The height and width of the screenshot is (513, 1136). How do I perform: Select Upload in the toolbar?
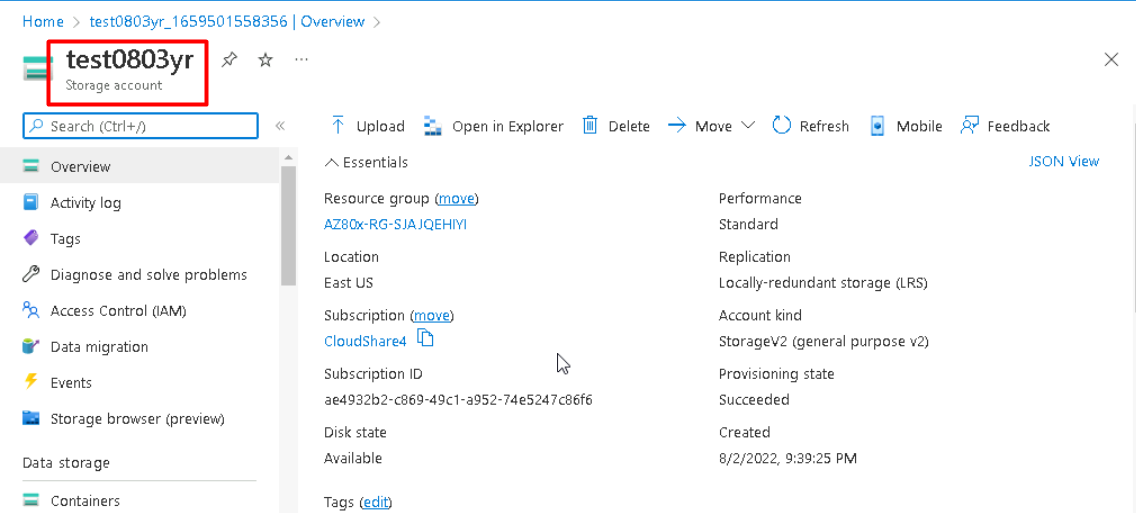click(380, 126)
